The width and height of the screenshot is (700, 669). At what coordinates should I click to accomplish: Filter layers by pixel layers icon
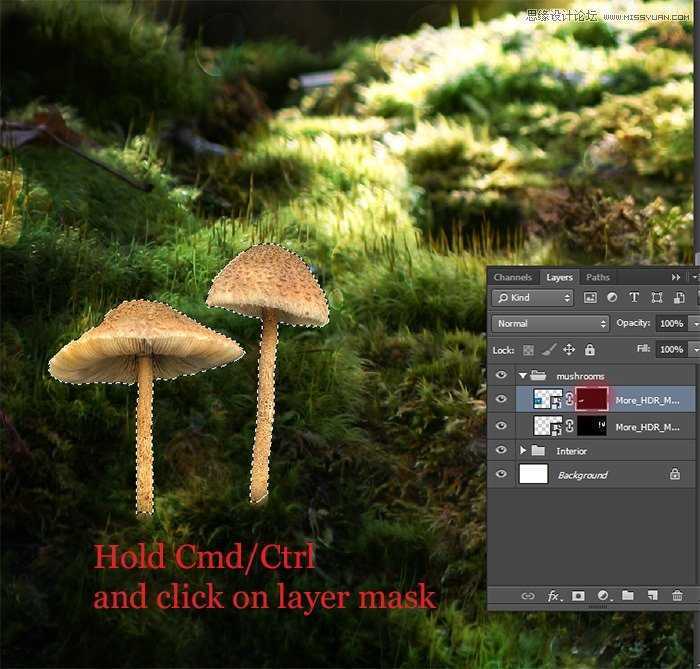590,298
